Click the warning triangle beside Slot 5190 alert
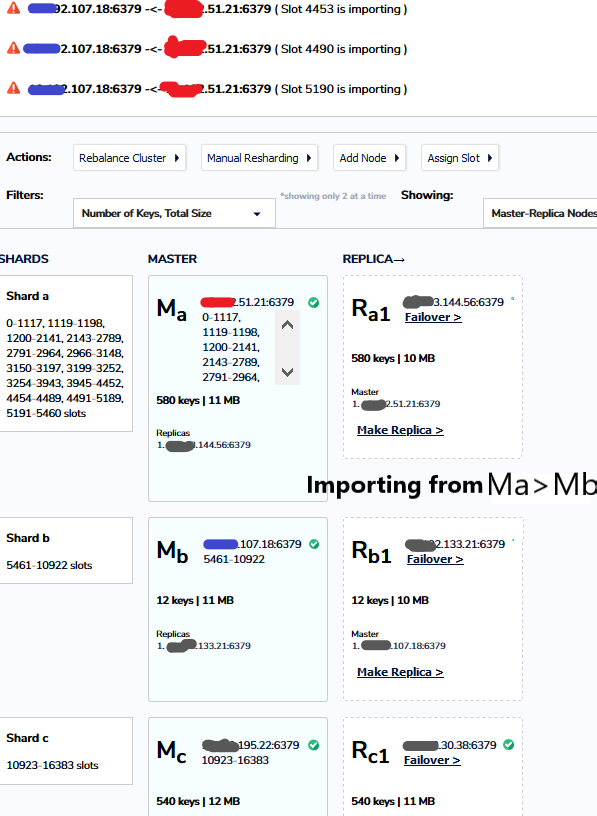 pyautogui.click(x=13, y=88)
